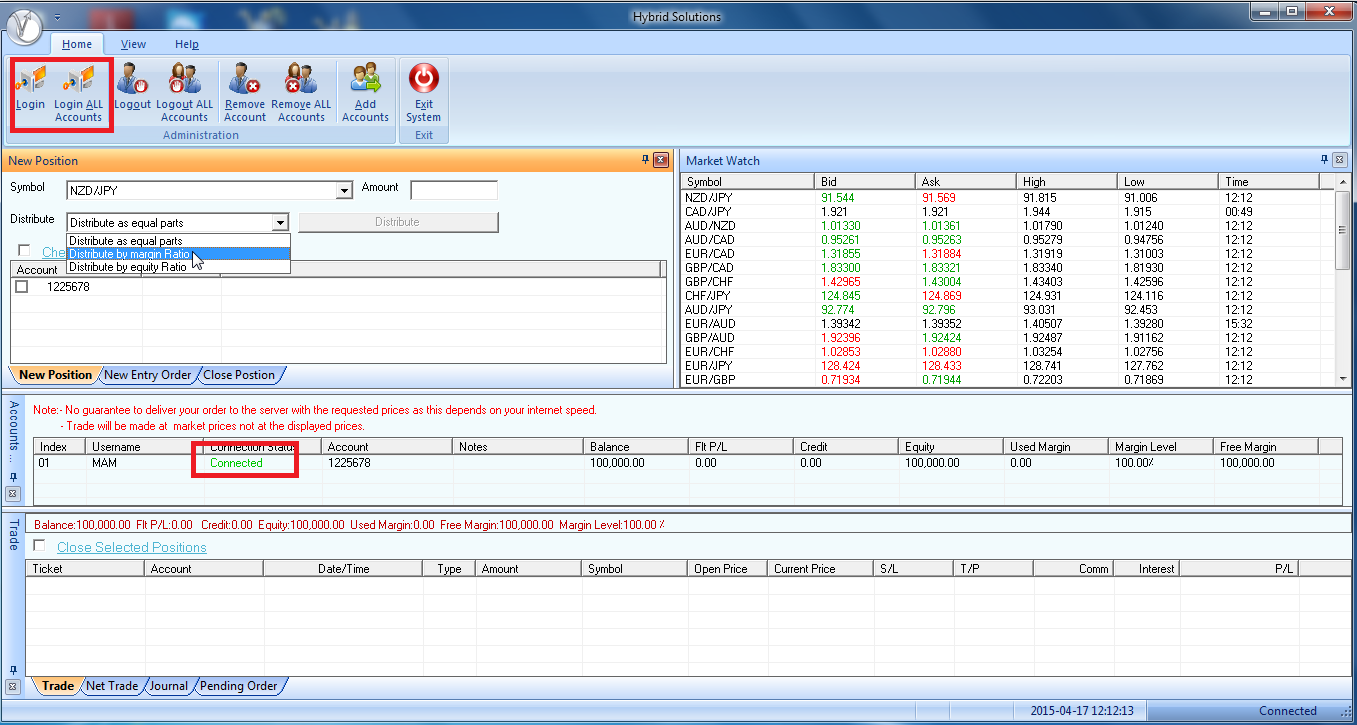Image resolution: width=1357 pixels, height=725 pixels.
Task: Open the Symbol NZD/JPY dropdown
Action: click(344, 191)
